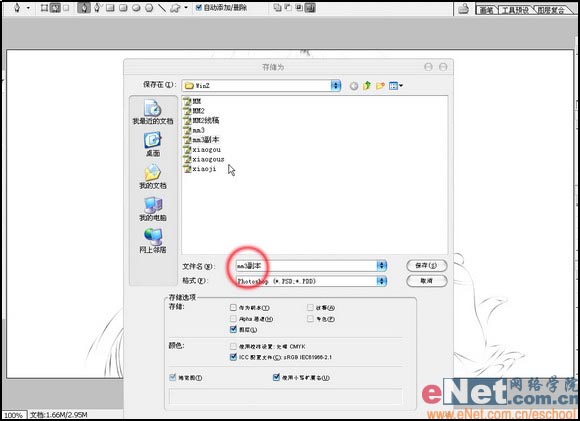
Task: Create a new folder with toolbar icon
Action: [380, 86]
